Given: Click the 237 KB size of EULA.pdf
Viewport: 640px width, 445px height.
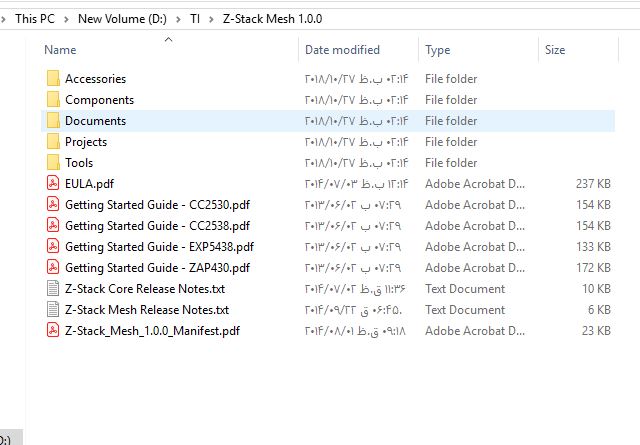Looking at the screenshot, I should (593, 184).
